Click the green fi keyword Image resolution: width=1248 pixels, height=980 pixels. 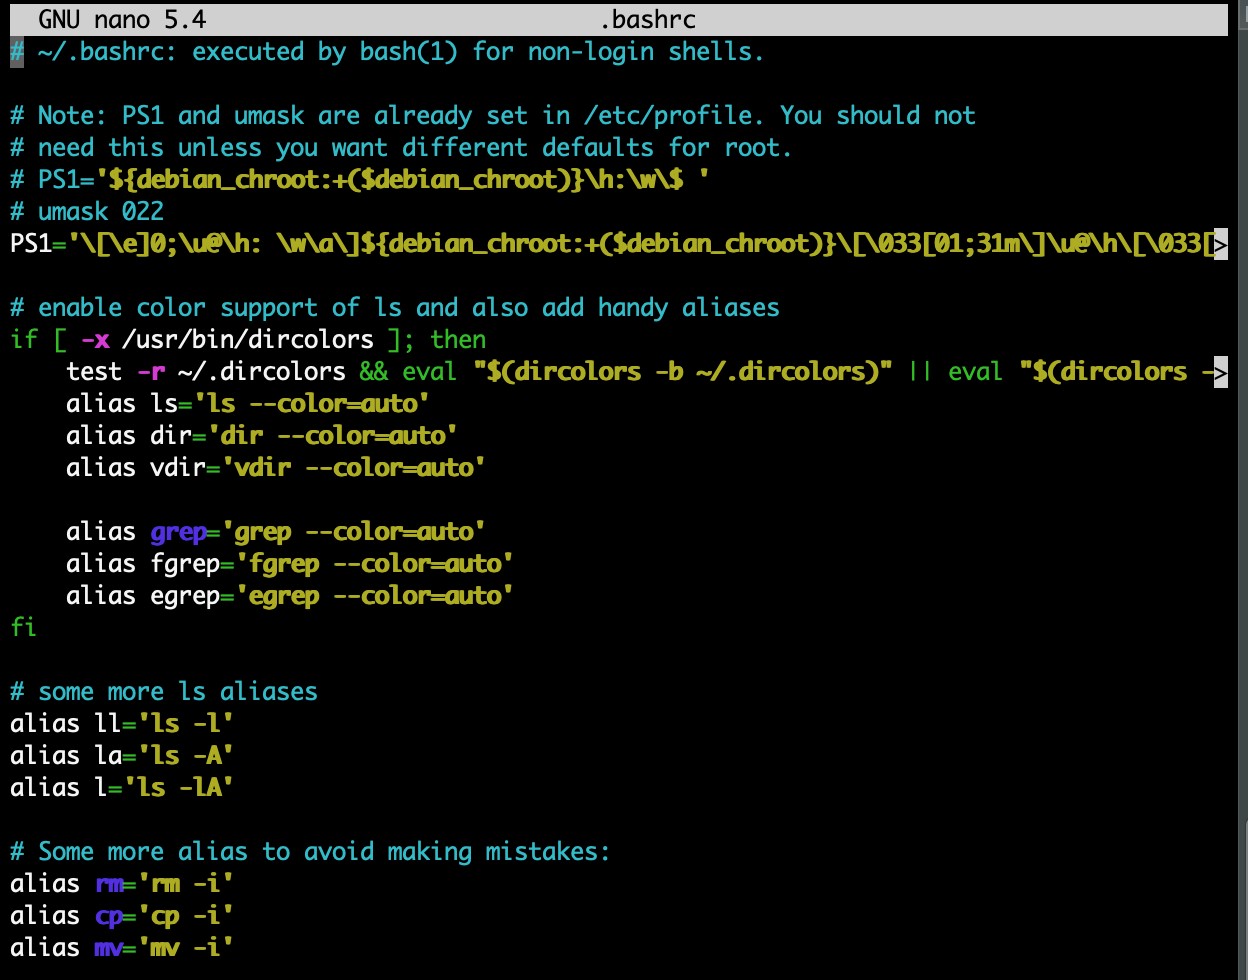point(23,627)
